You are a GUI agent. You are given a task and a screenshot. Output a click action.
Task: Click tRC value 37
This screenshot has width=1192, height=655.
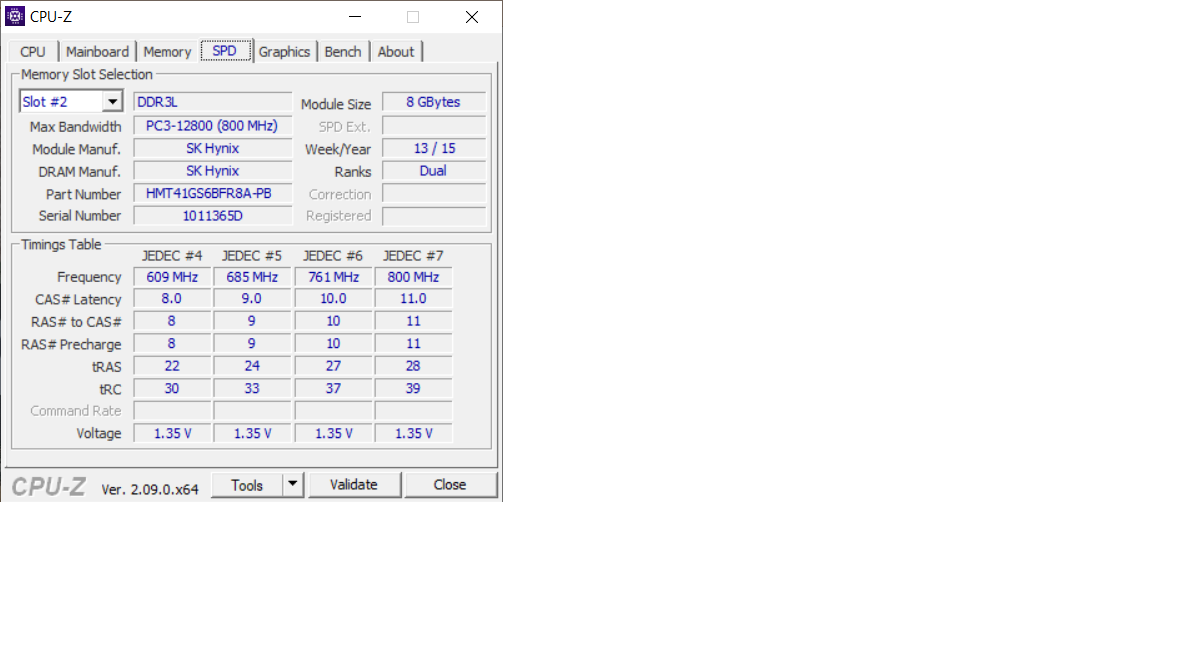333,388
